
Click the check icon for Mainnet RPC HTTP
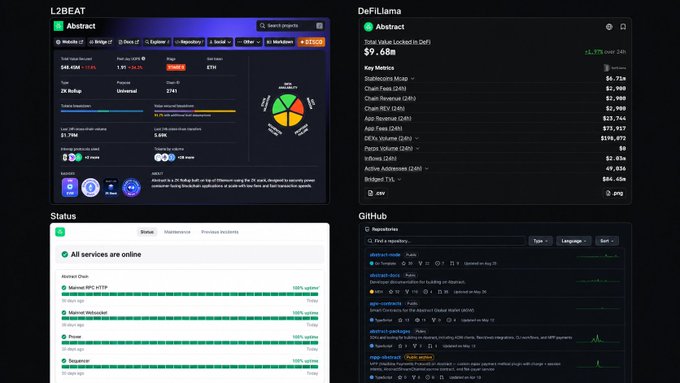64,288
